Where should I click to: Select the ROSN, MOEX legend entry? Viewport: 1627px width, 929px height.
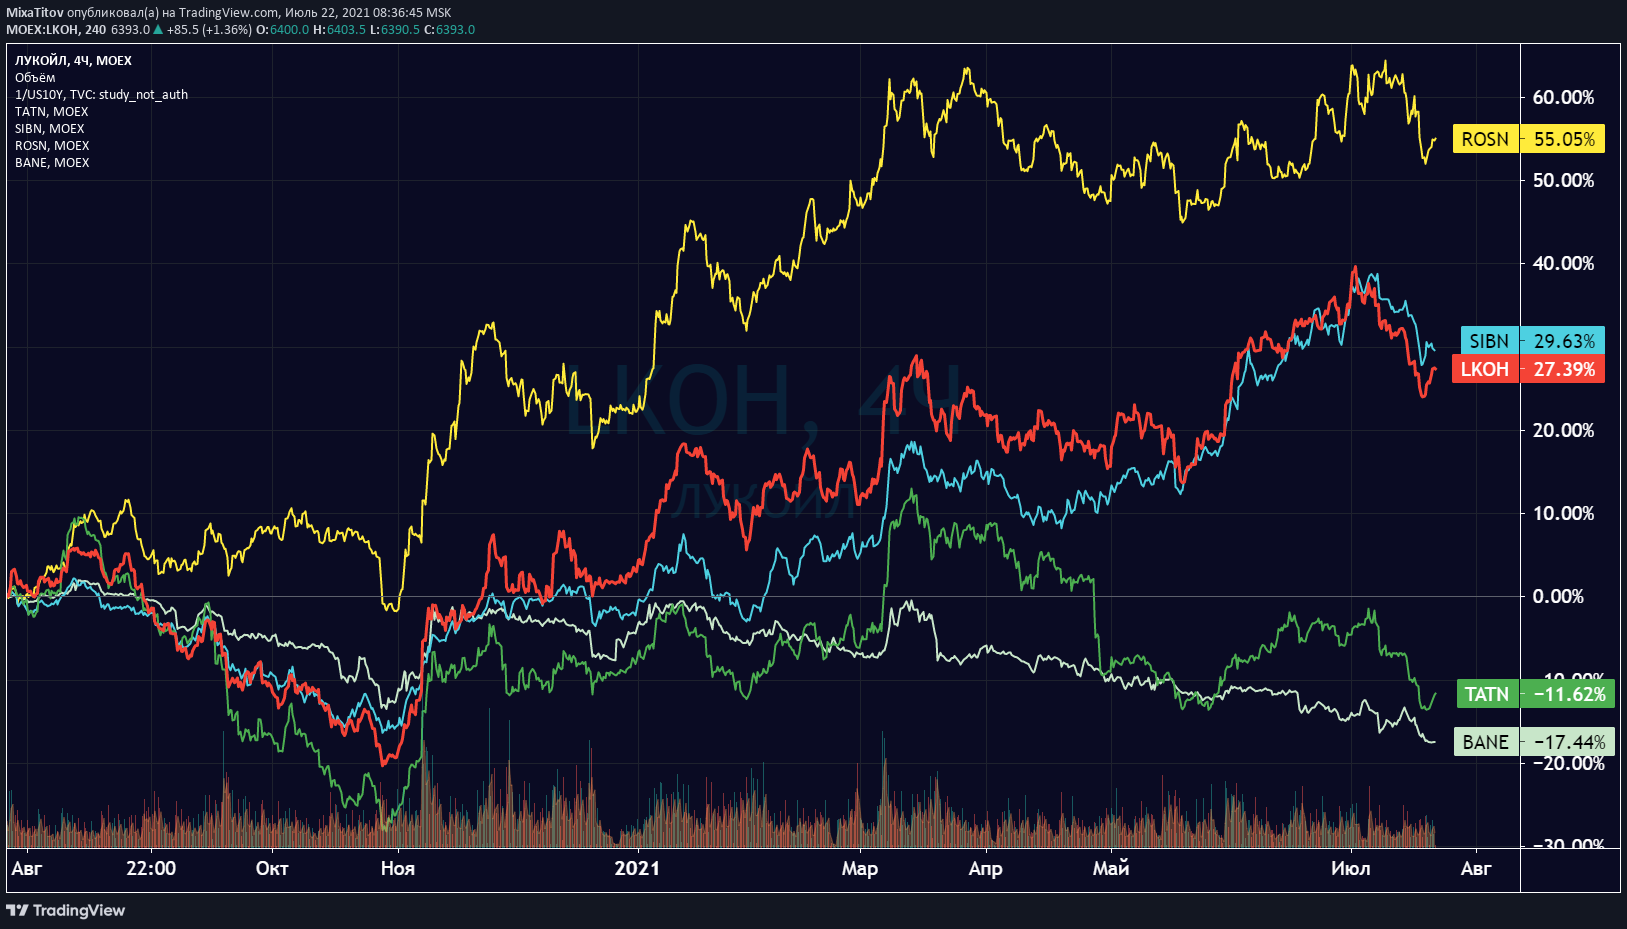tap(52, 145)
